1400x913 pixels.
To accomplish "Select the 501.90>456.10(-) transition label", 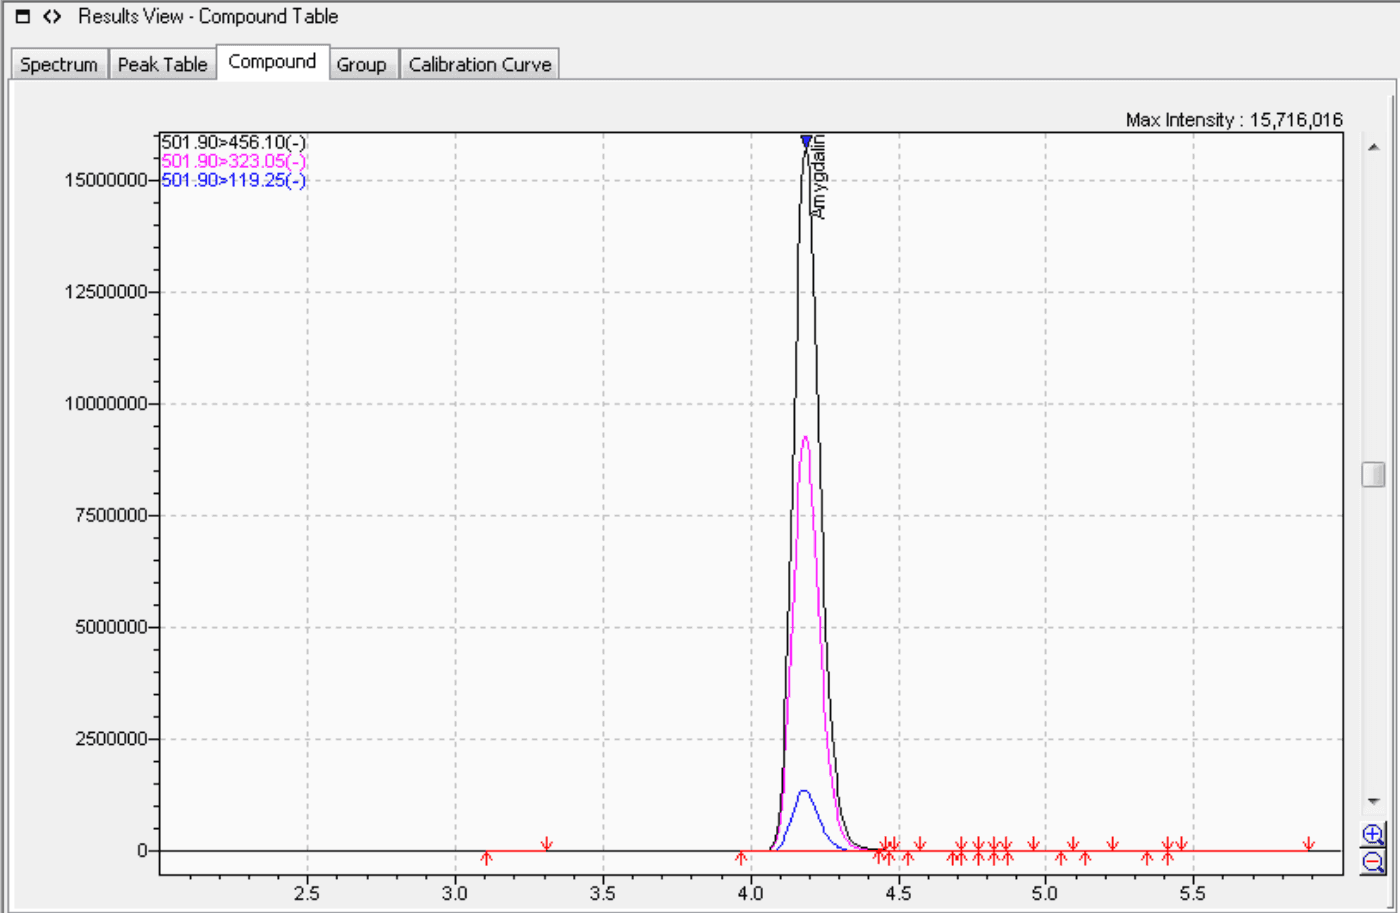I will tap(234, 143).
